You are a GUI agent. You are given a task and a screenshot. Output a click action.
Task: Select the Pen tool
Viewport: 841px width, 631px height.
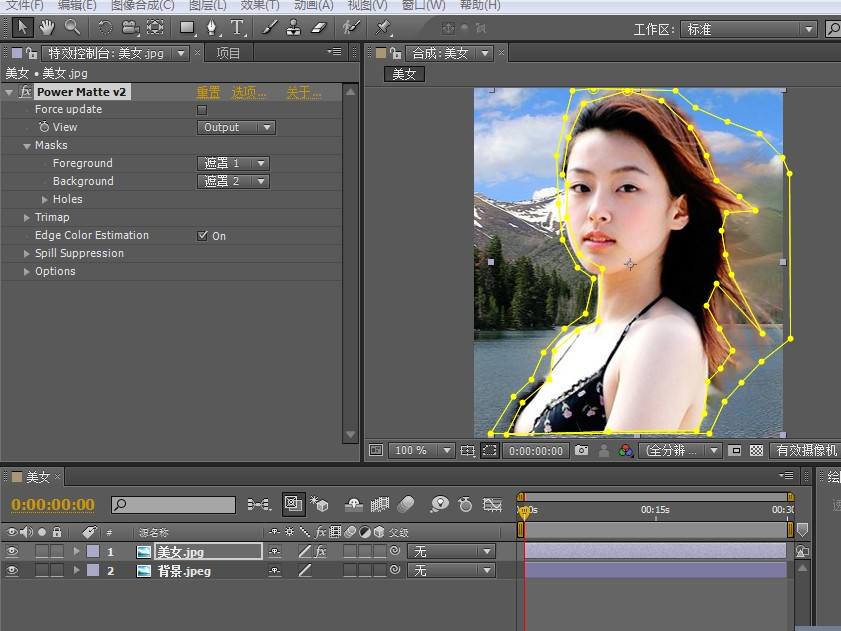(212, 27)
